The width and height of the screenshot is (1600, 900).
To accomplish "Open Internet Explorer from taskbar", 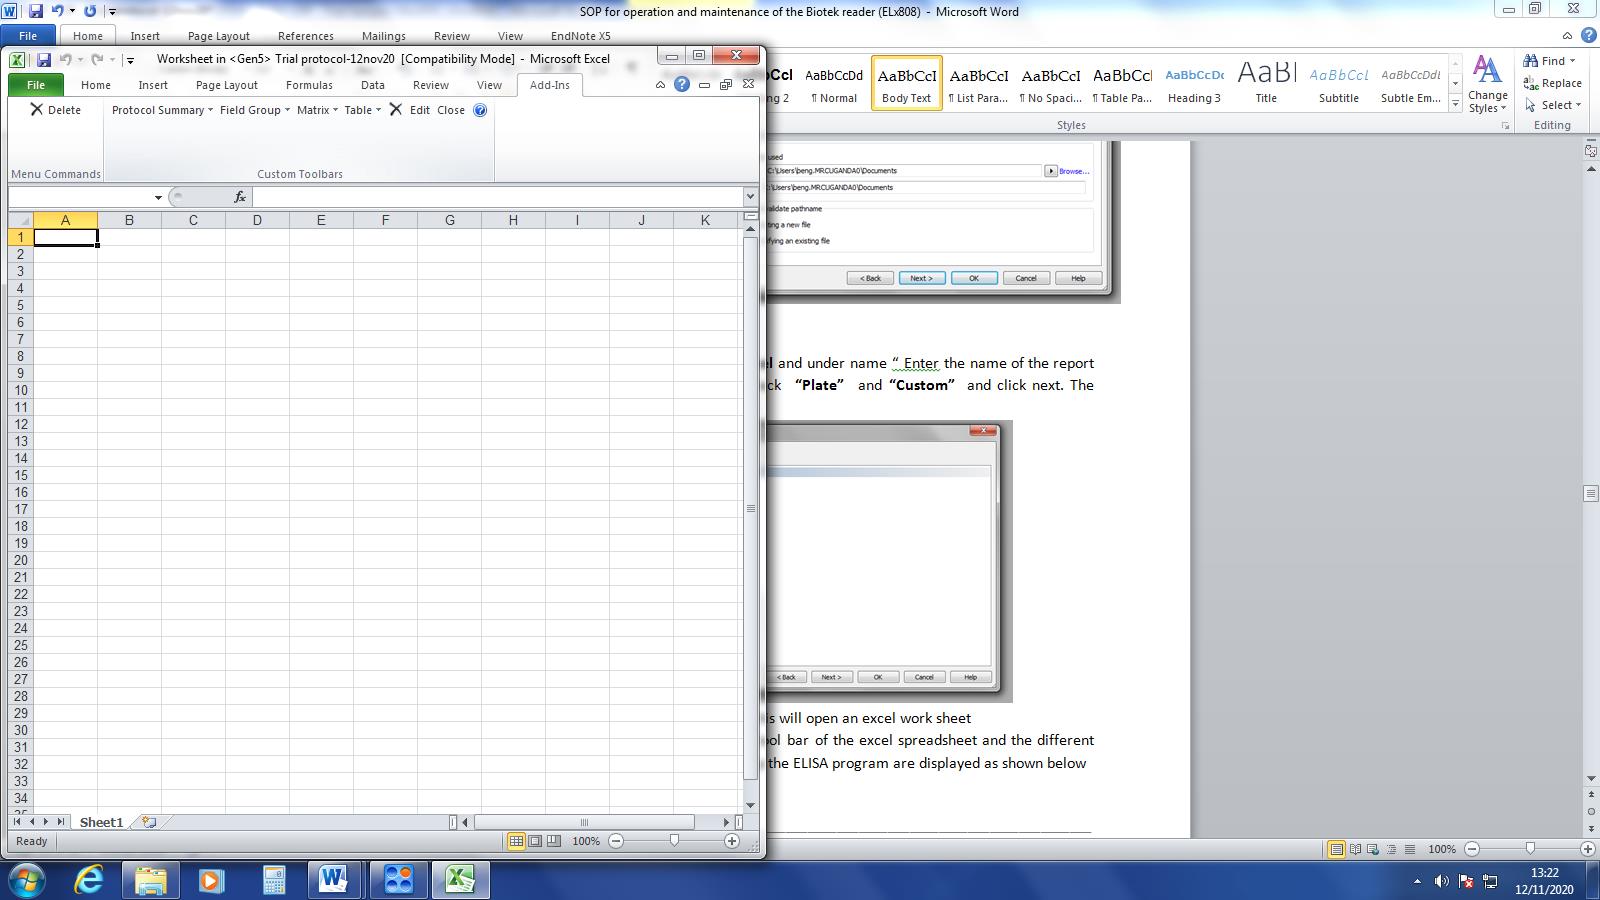I will click(90, 880).
